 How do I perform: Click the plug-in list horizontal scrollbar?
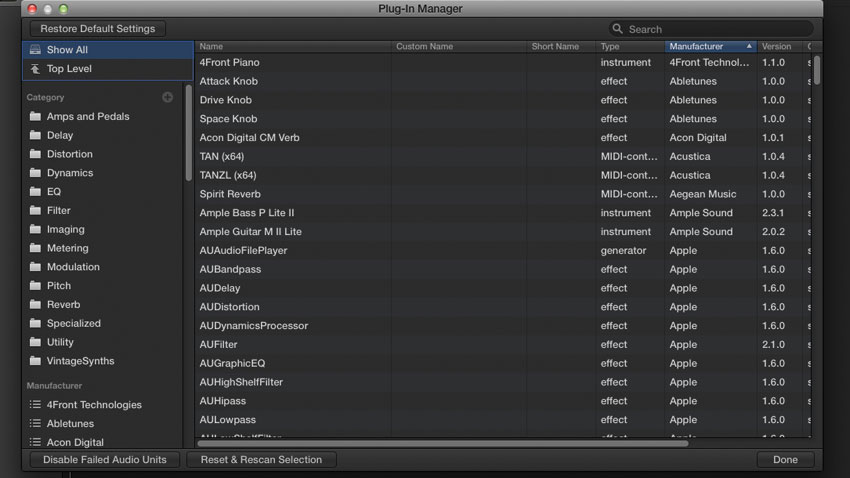pos(443,443)
